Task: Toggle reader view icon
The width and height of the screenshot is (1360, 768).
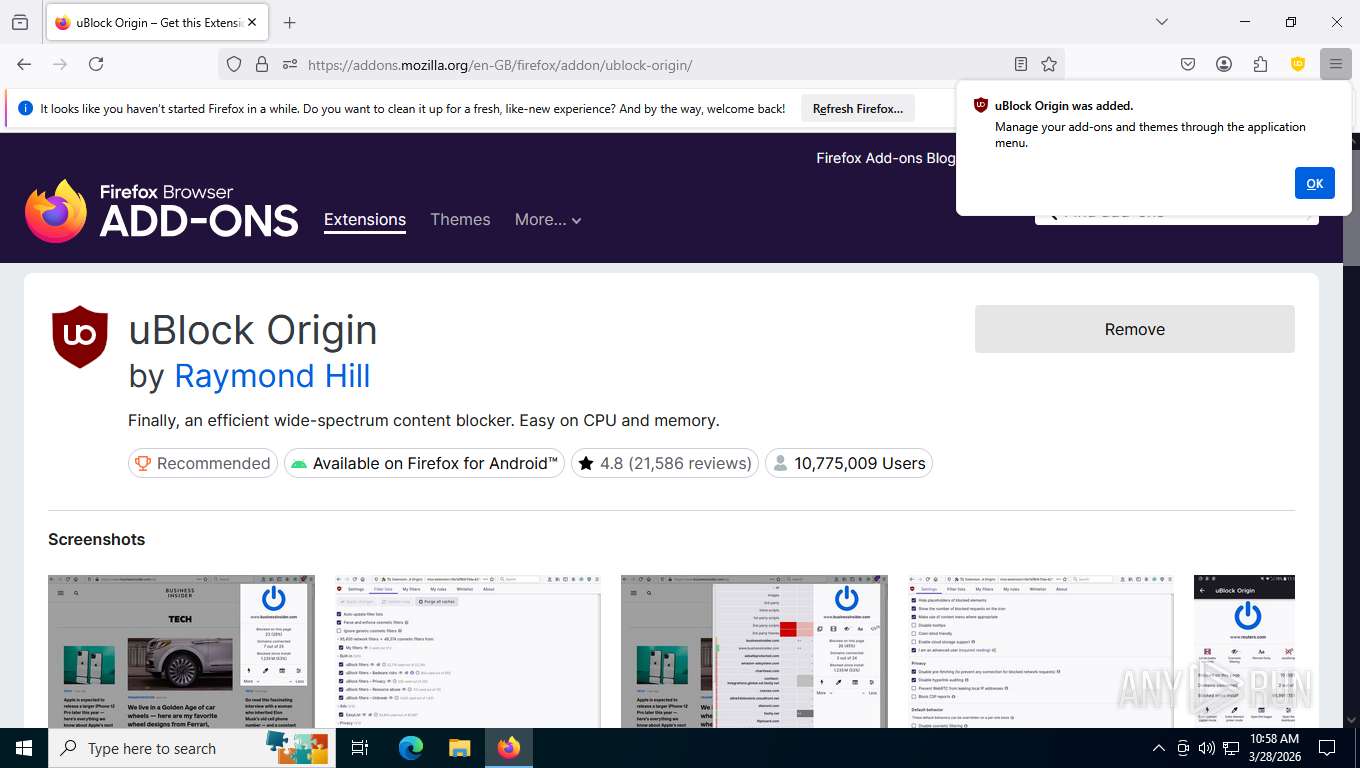Action: 1021,64
